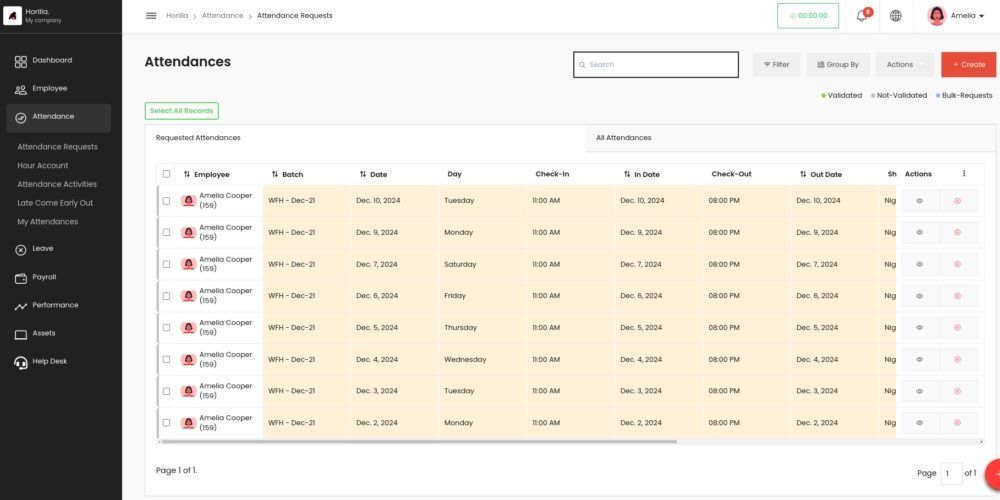The image size is (1000, 500).
Task: View the Dec. 7, 2024 request eye icon
Action: click(x=920, y=264)
